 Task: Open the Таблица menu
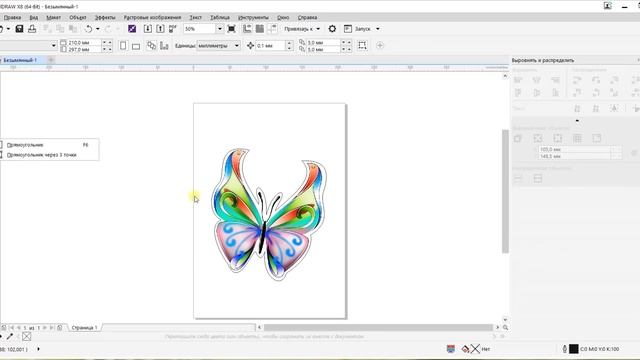pyautogui.click(x=220, y=18)
